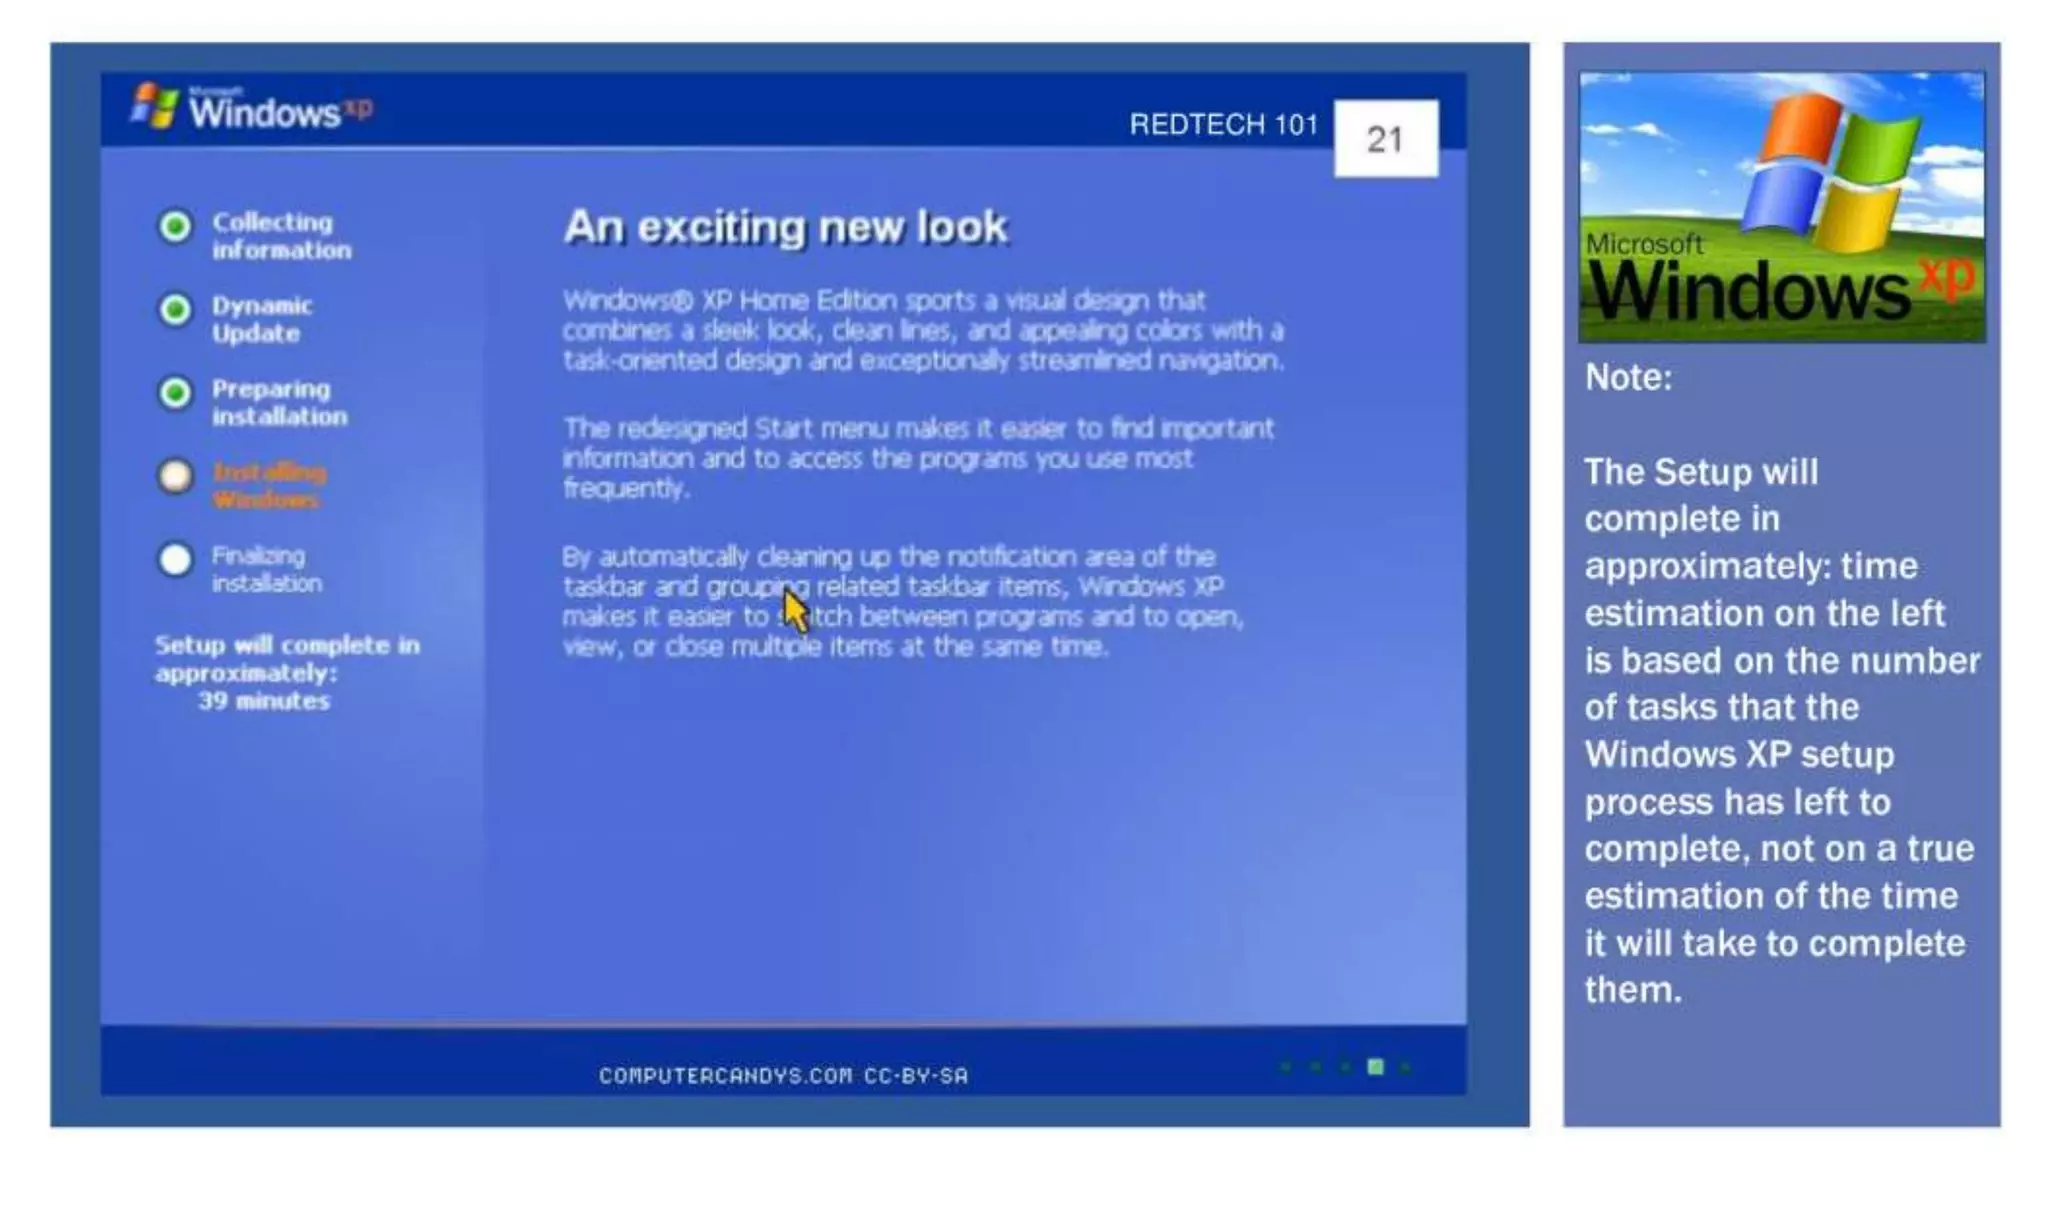Click the orange 'Installing Windows' step label
Image resolution: width=2048 pixels, height=1216 pixels.
(269, 485)
